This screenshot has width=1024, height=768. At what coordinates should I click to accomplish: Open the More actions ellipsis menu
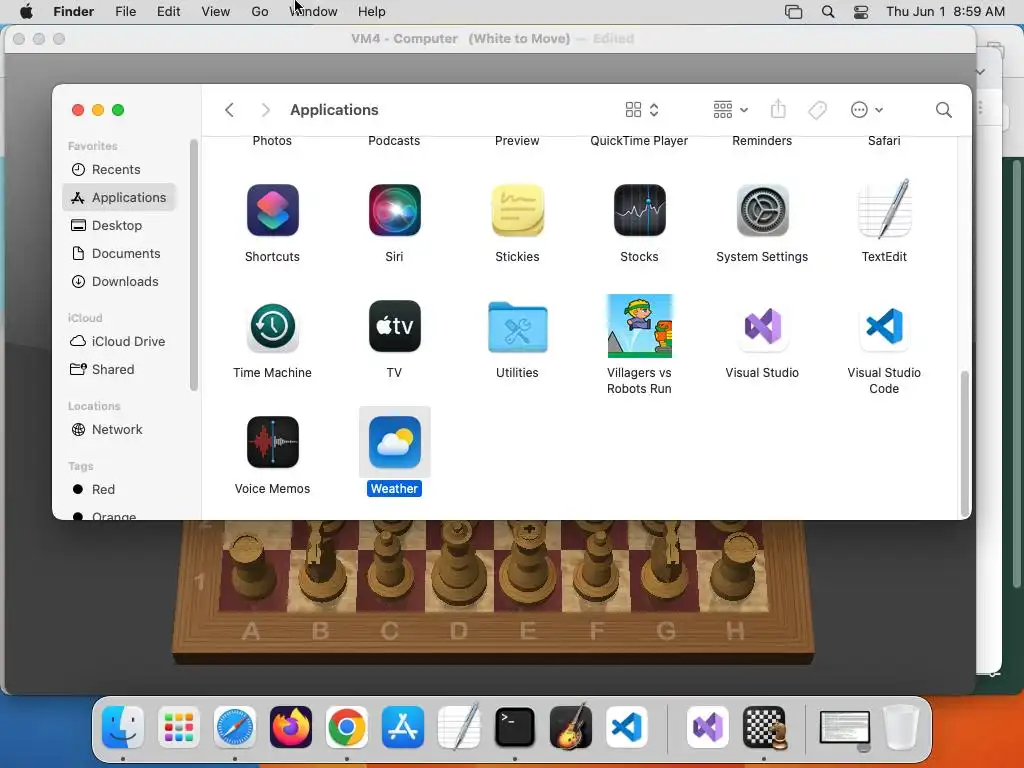coord(867,110)
